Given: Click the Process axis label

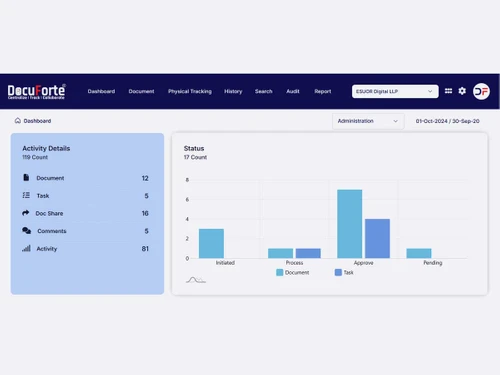Looking at the screenshot, I should pos(294,263).
